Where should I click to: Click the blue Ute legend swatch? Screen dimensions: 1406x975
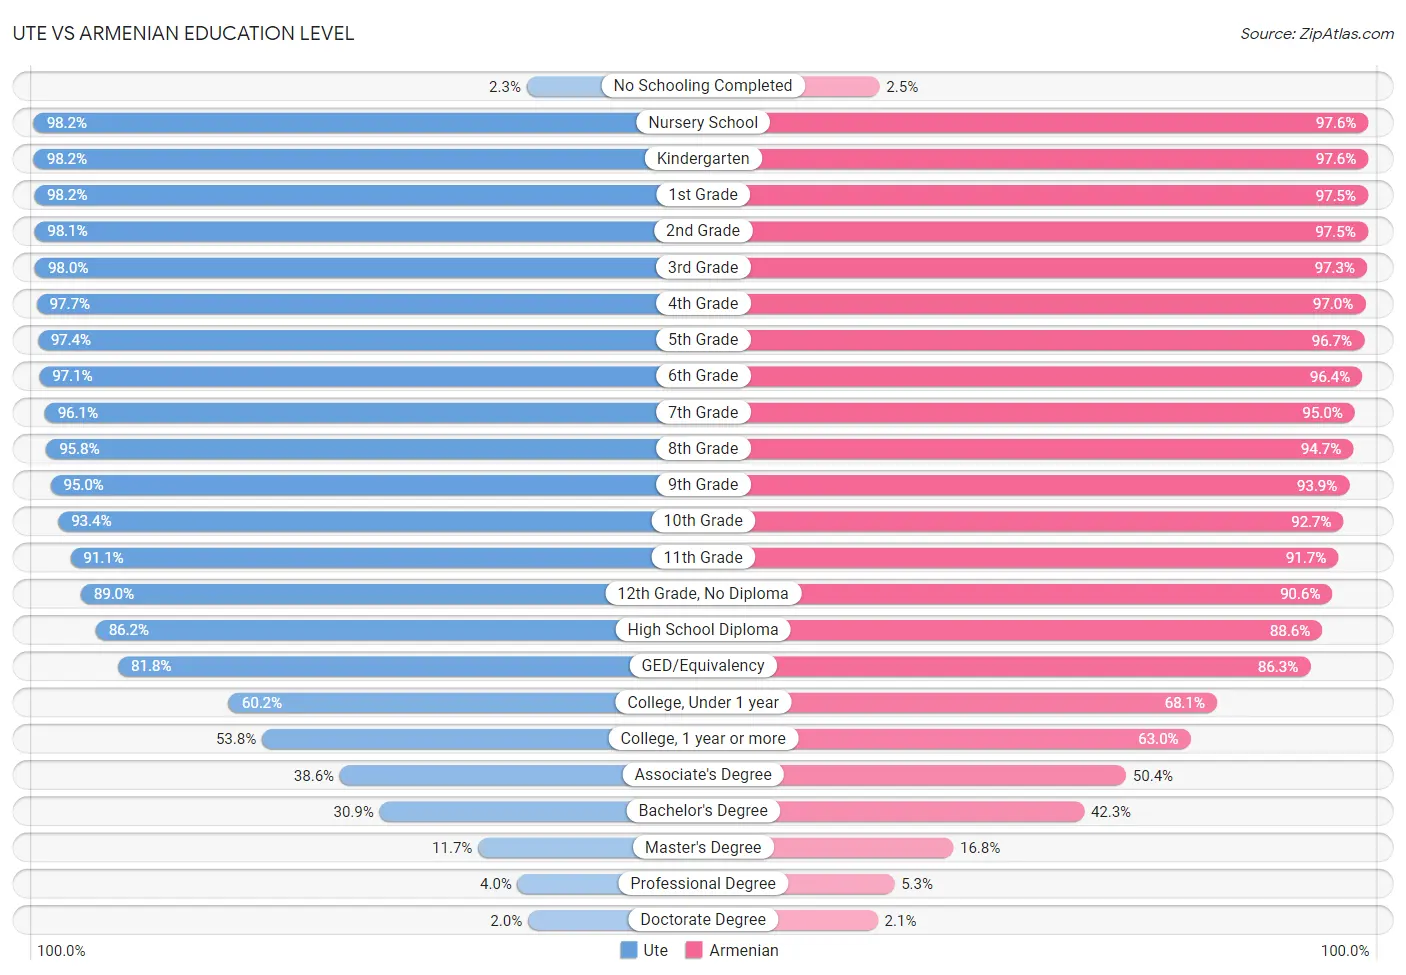point(628,950)
